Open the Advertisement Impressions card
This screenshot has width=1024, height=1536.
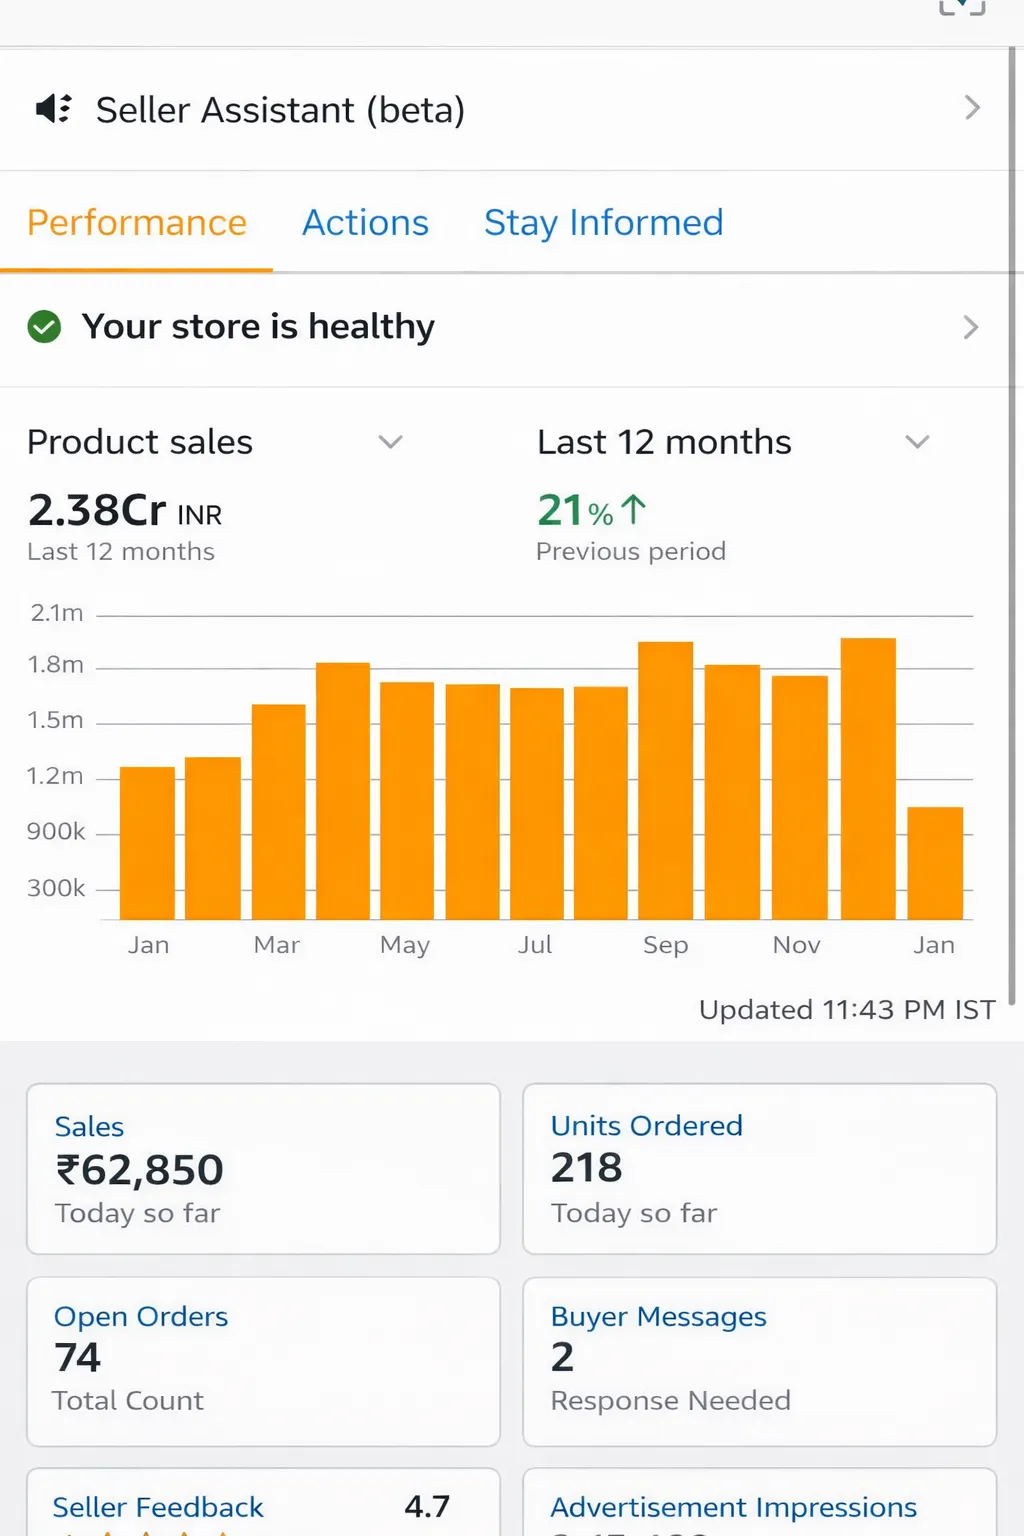759,1505
